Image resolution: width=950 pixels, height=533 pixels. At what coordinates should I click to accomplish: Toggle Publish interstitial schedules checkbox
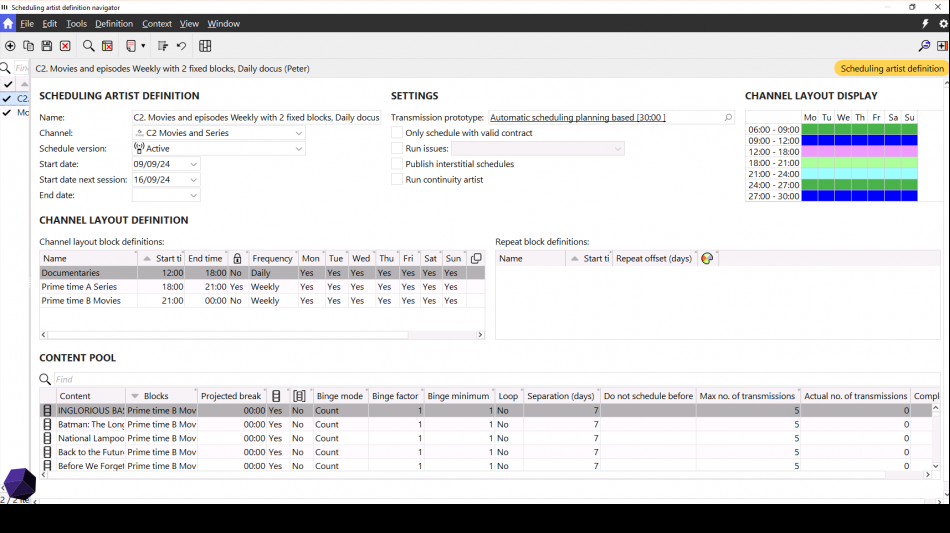[x=397, y=164]
